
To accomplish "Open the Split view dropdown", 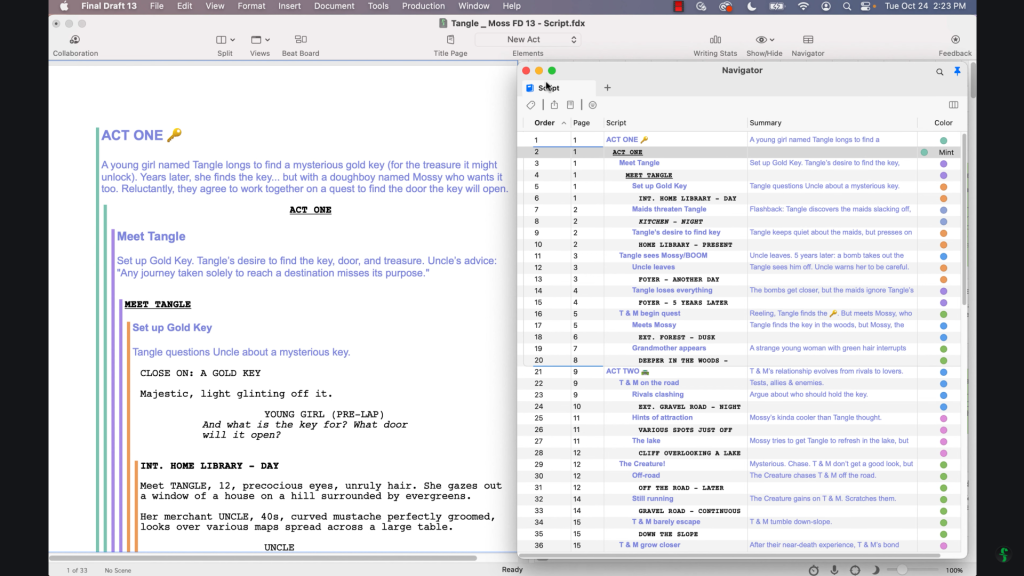I will click(225, 40).
